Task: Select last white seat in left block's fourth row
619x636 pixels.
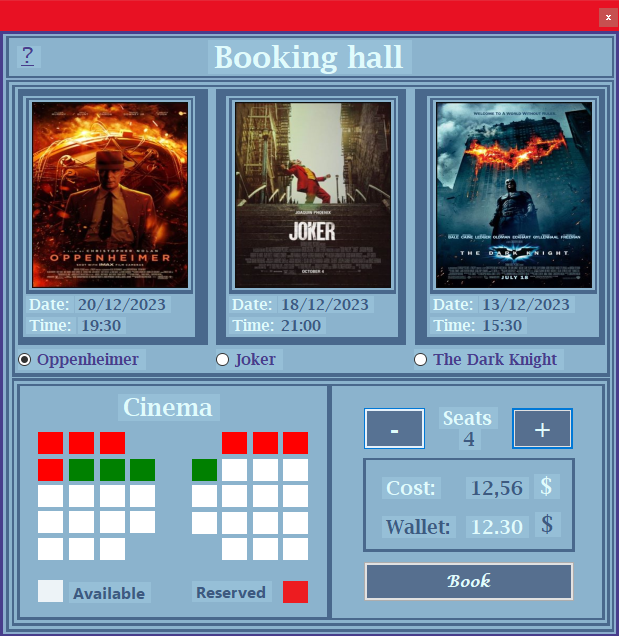Action: tap(142, 522)
